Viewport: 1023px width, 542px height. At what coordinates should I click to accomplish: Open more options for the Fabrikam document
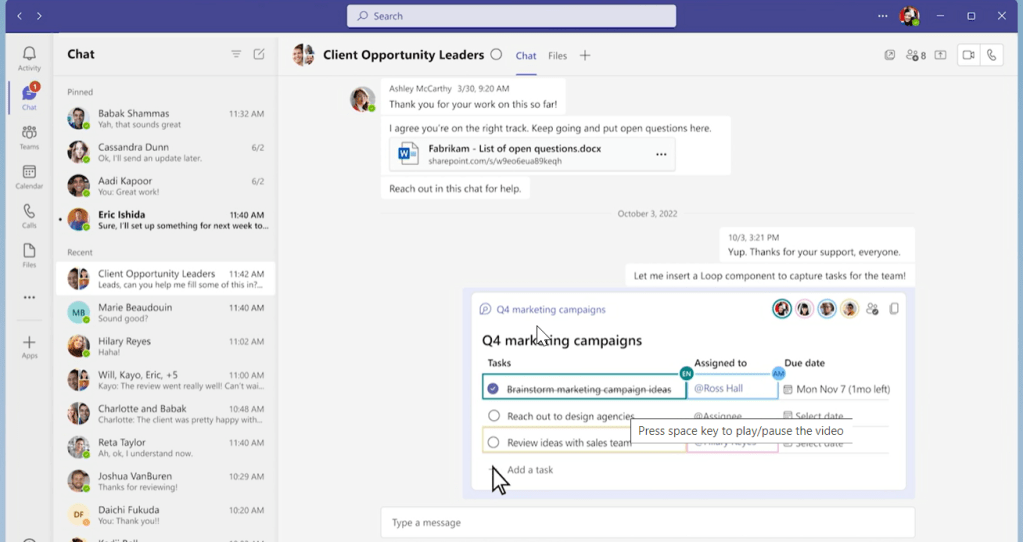pyautogui.click(x=661, y=155)
